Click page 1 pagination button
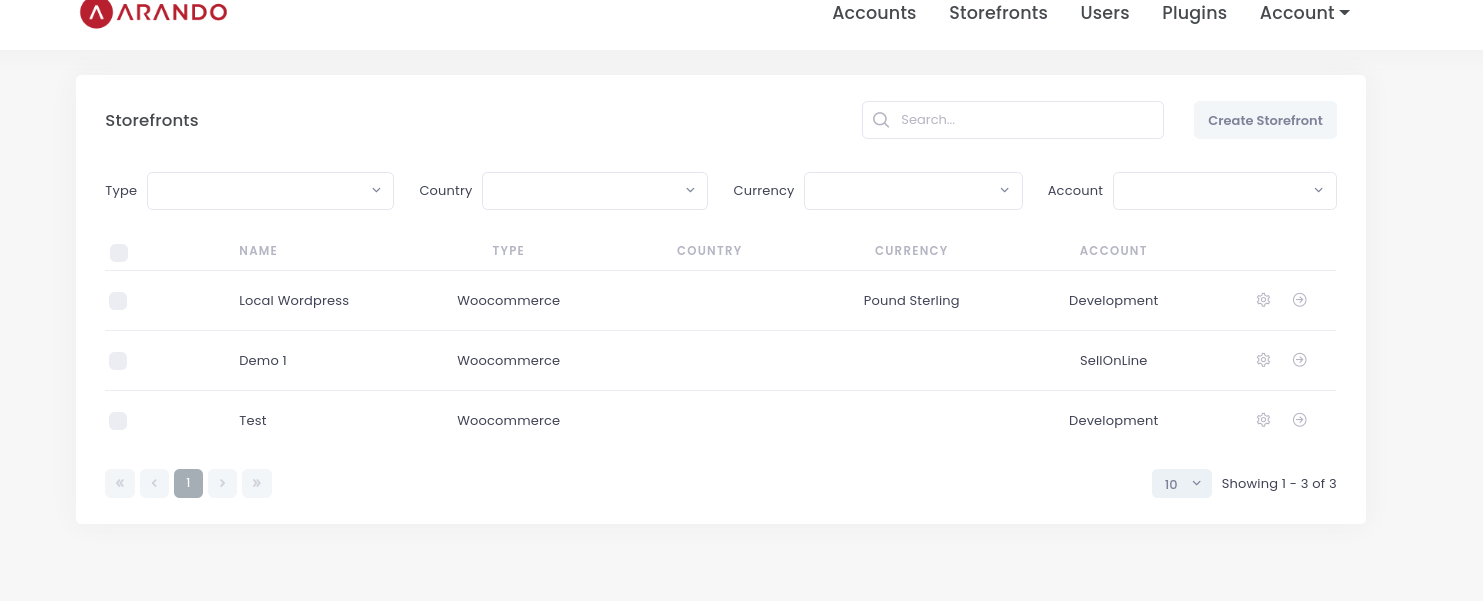Screen dimensions: 1483x601 pyautogui.click(x=188, y=484)
